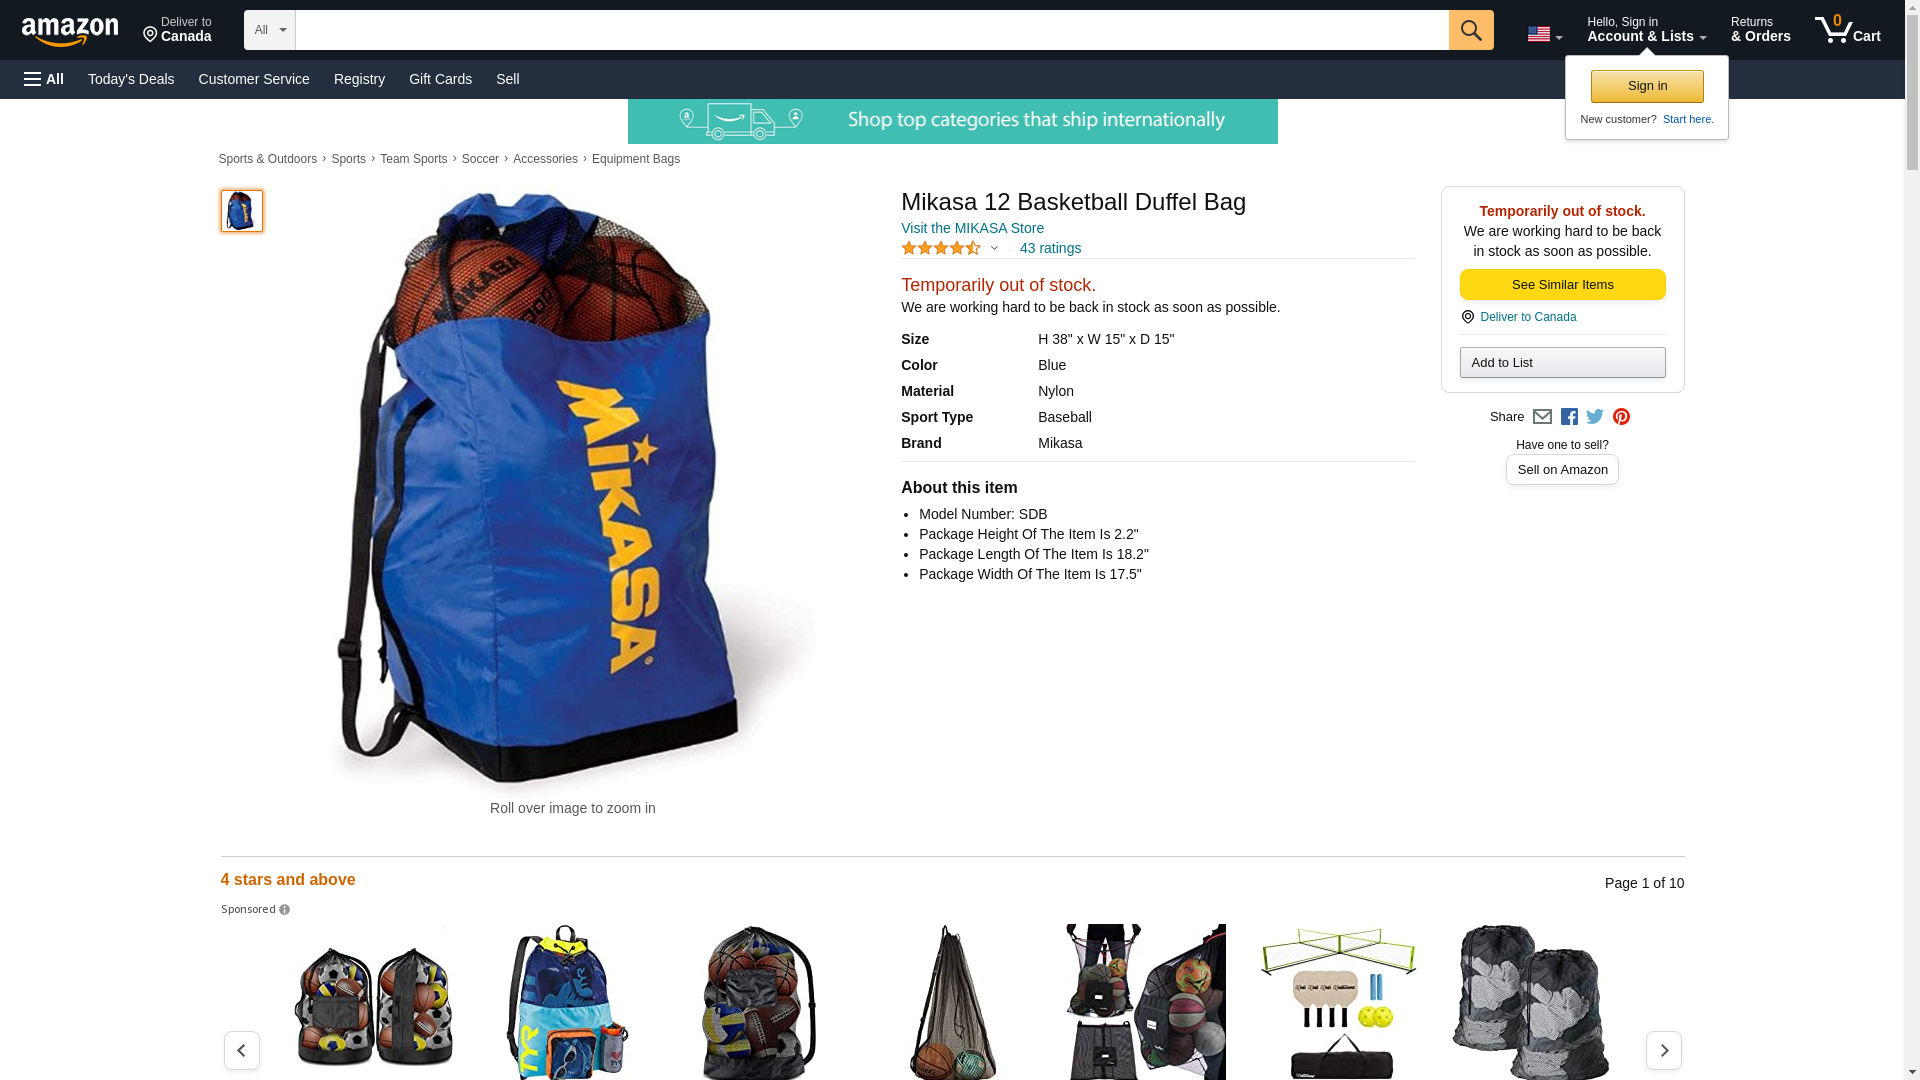The height and width of the screenshot is (1080, 1920).
Task: Open the Add to List dropdown
Action: coord(1562,362)
